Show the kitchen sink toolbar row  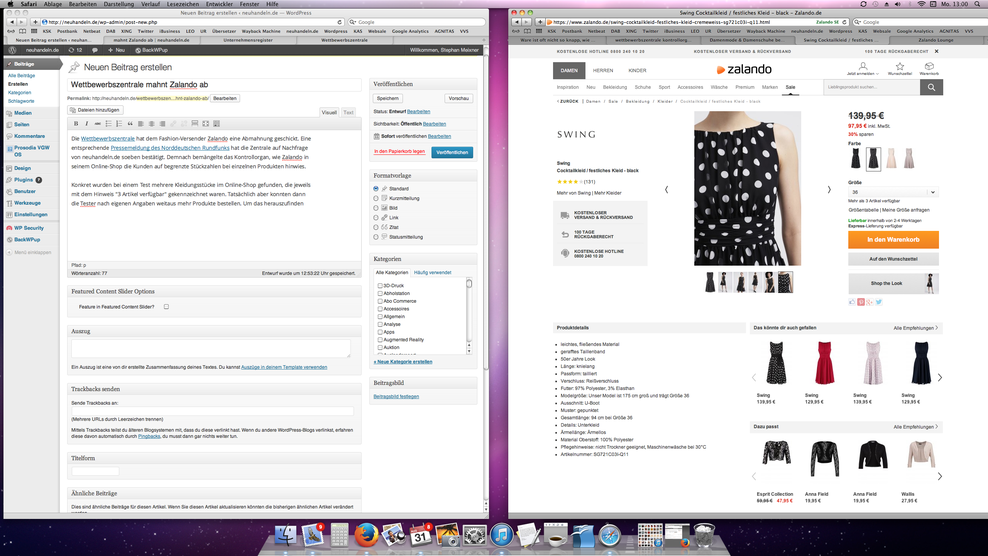point(216,124)
